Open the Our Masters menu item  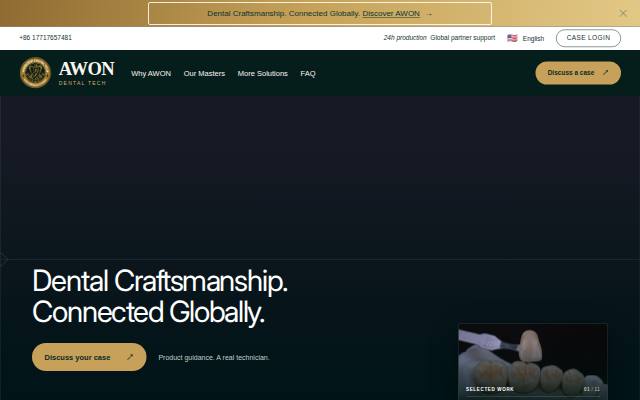[204, 73]
